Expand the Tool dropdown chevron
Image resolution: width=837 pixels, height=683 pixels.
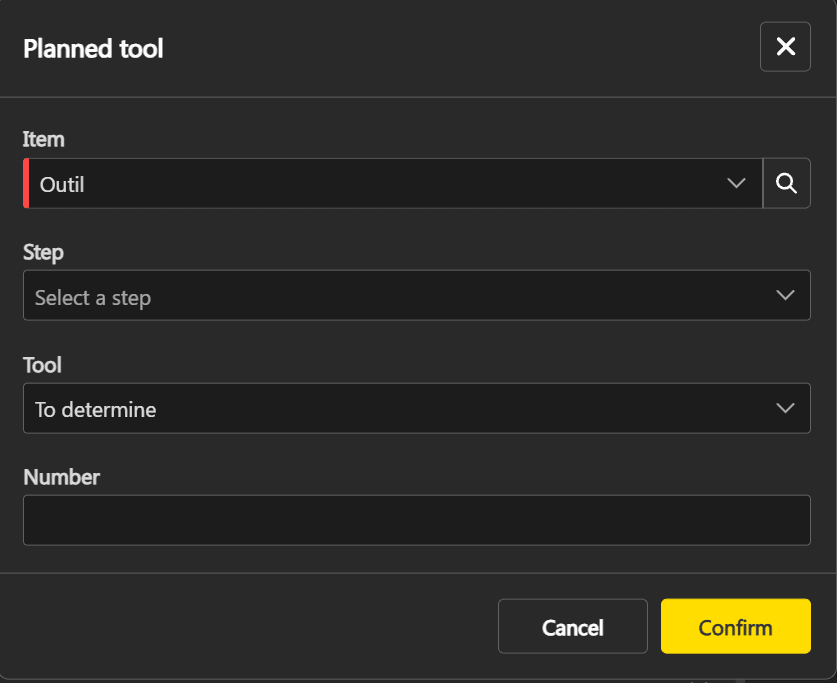(785, 408)
